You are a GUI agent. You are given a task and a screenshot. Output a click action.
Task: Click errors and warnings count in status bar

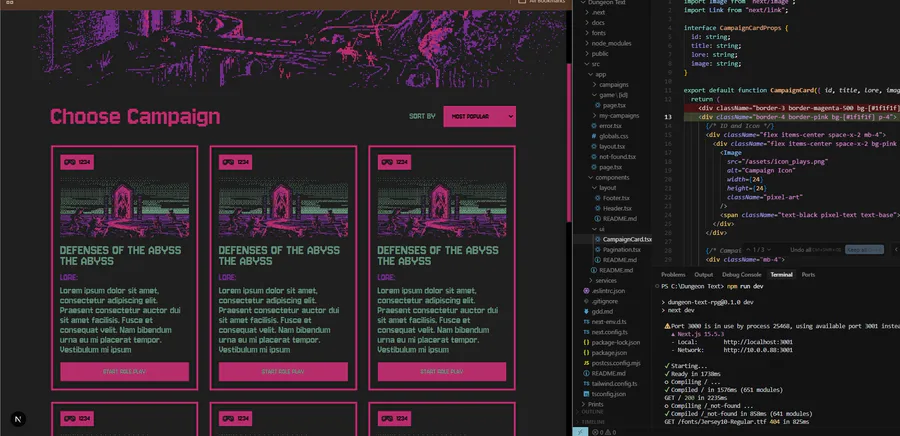(604, 433)
